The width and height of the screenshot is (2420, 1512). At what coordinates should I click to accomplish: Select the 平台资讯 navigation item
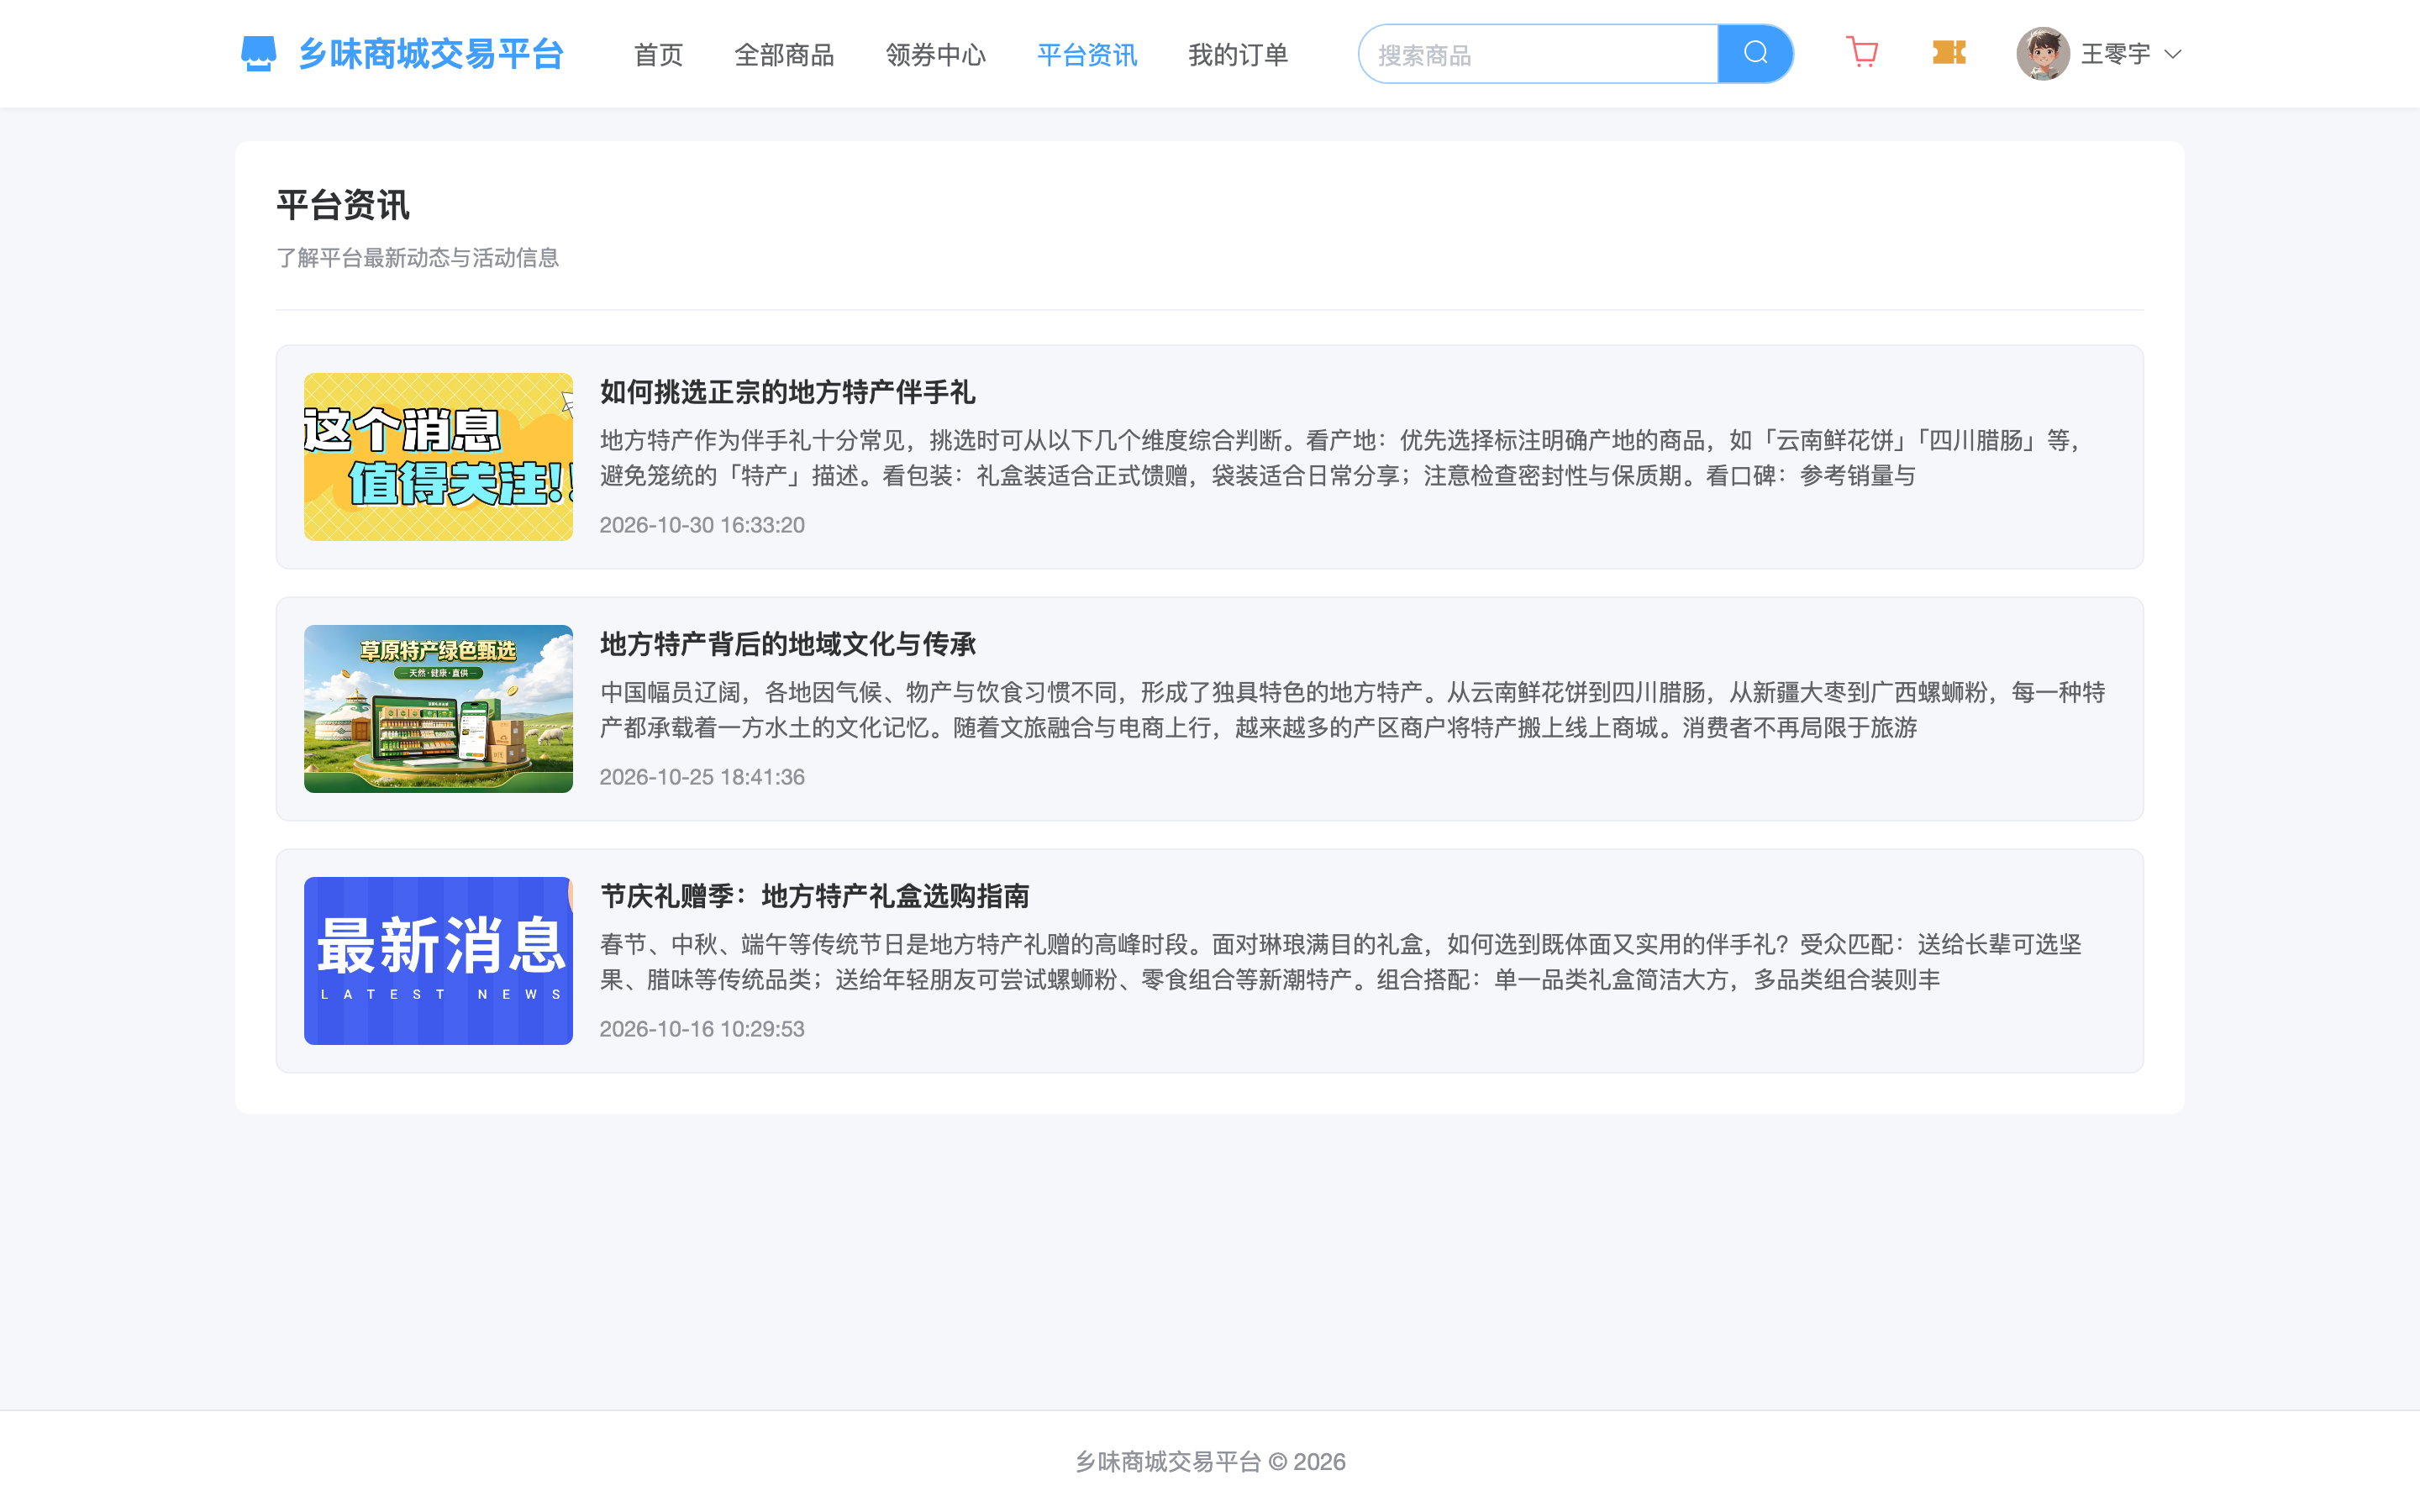coord(1087,55)
